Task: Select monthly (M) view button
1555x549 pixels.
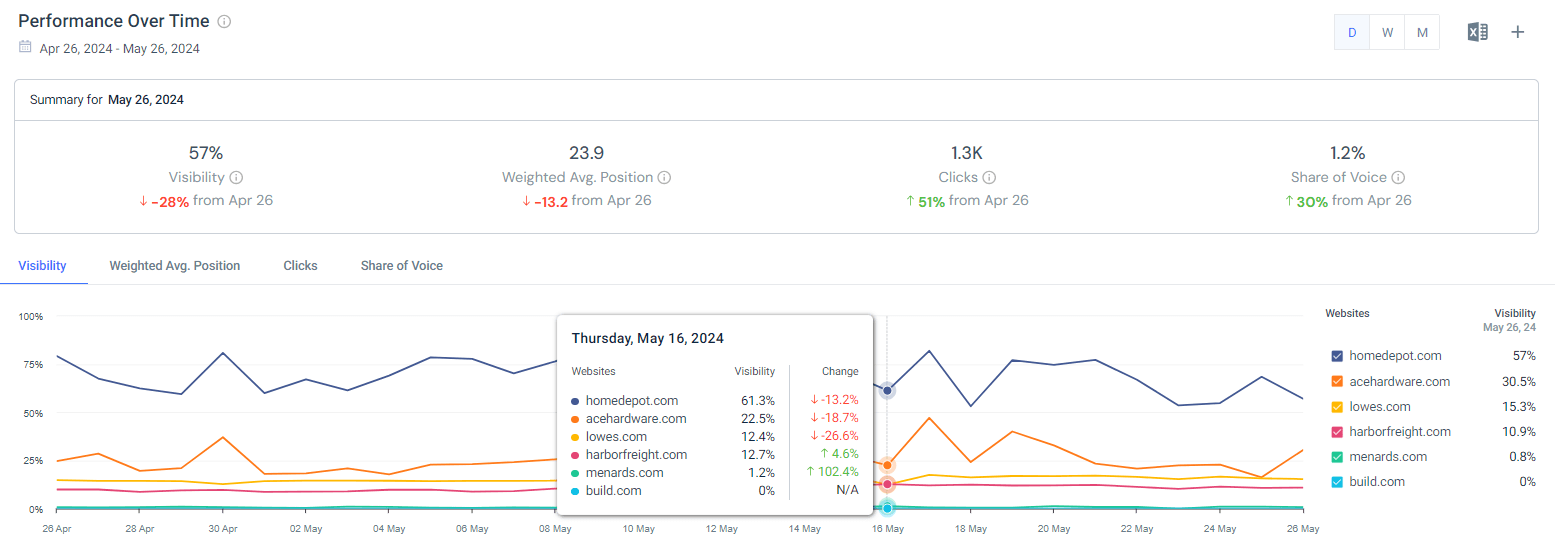Action: coord(1421,32)
